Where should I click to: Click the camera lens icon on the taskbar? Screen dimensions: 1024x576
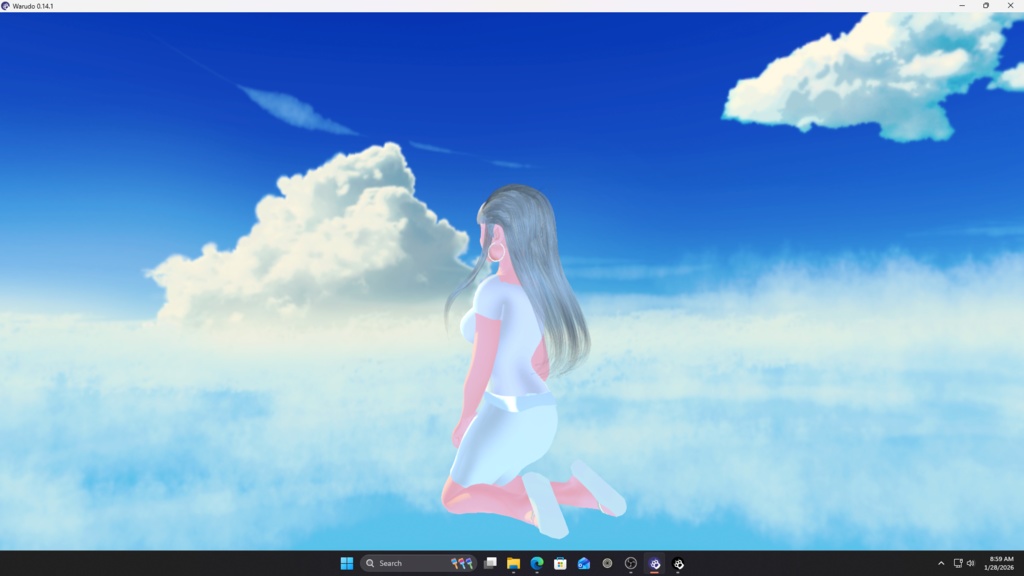[608, 563]
